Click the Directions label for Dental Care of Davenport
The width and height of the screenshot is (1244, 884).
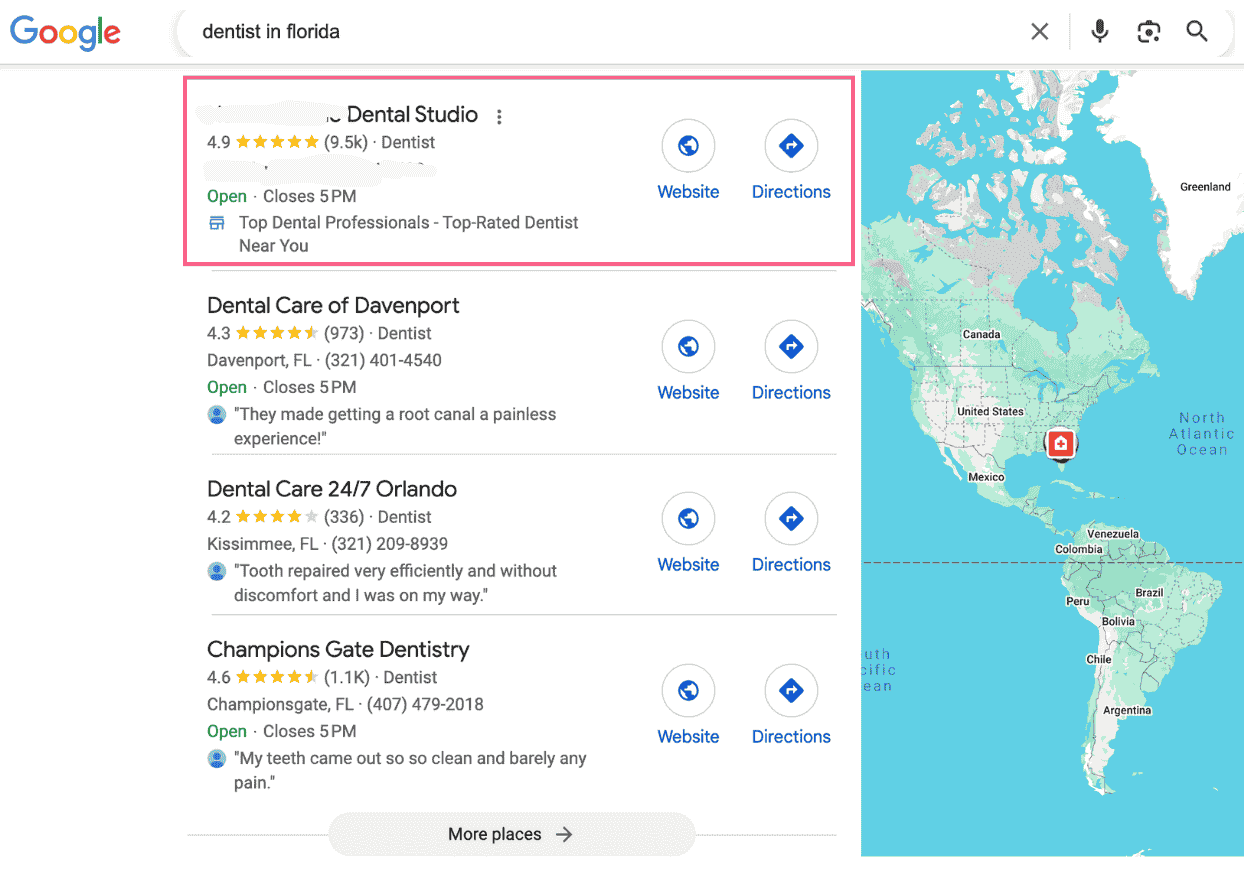pyautogui.click(x=791, y=393)
